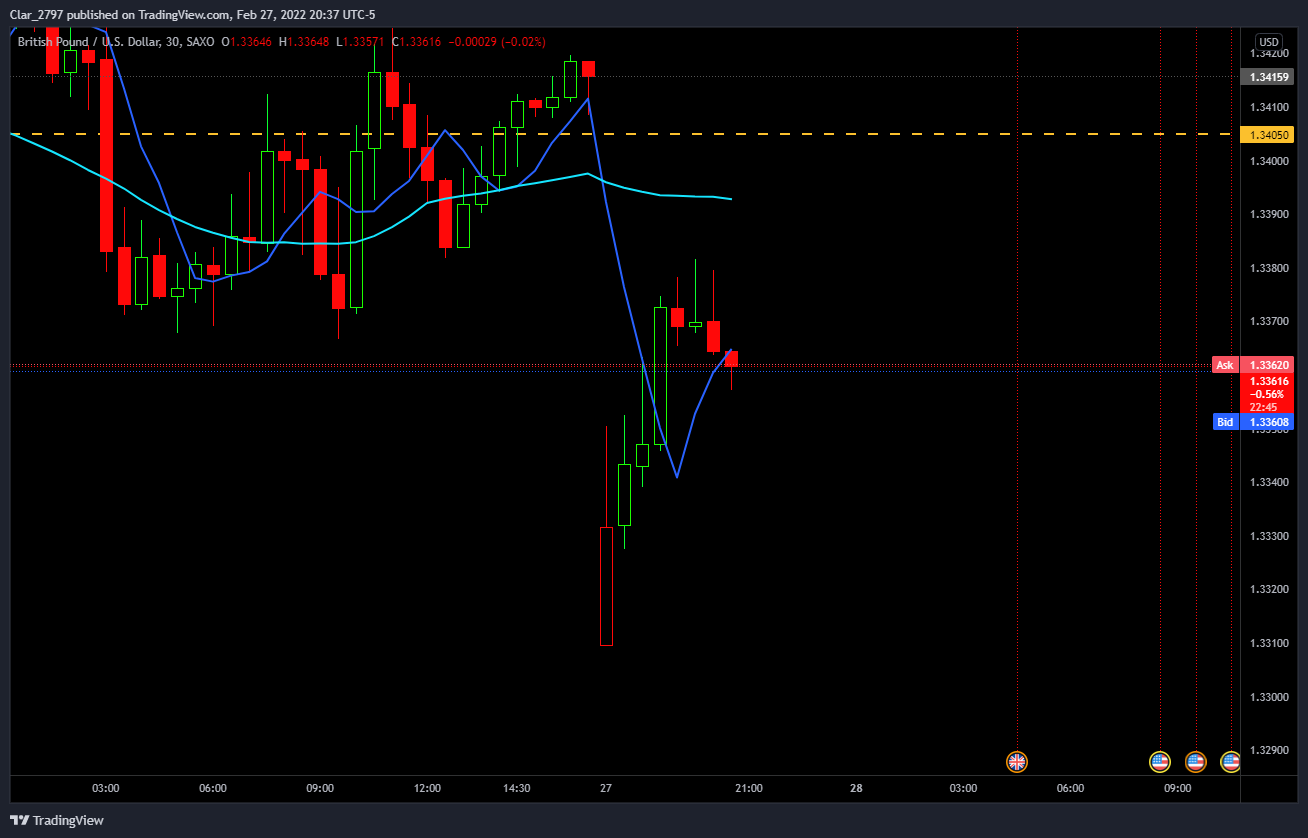This screenshot has width=1308, height=838.
Task: Click the 21:00 time axis label
Action: 749,788
